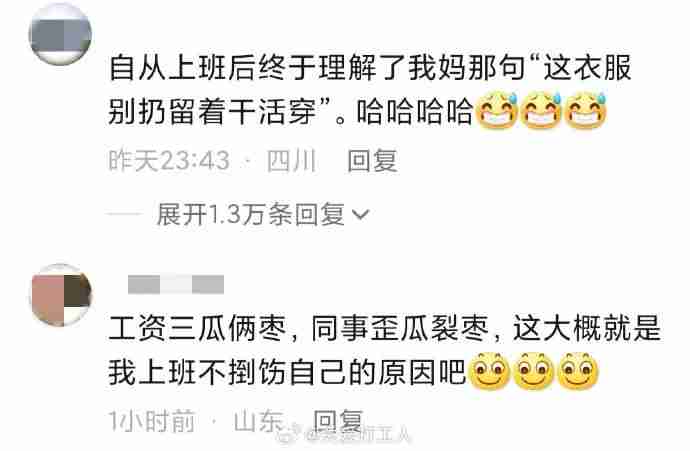Tap the last smiley emoji in second comment
The width and height of the screenshot is (690, 451).
(x=578, y=371)
